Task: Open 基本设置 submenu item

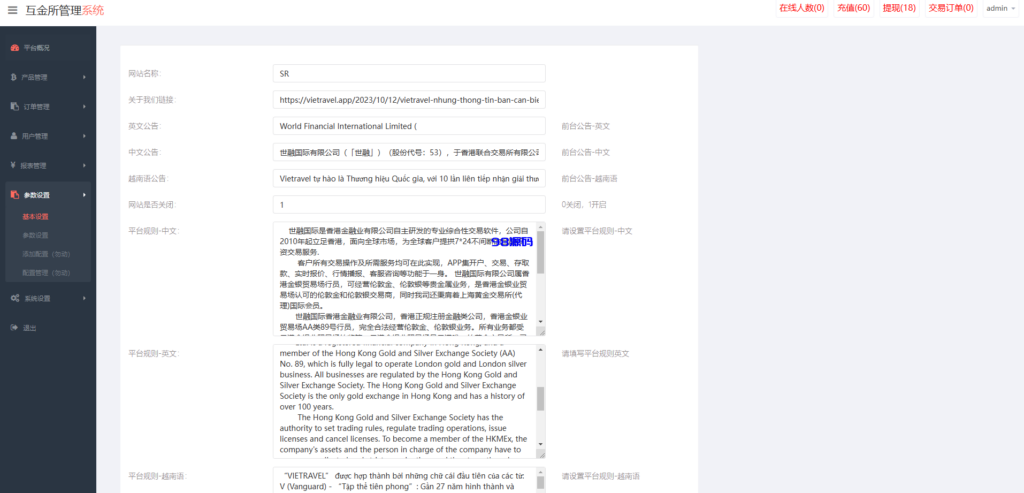Action: click(x=35, y=216)
